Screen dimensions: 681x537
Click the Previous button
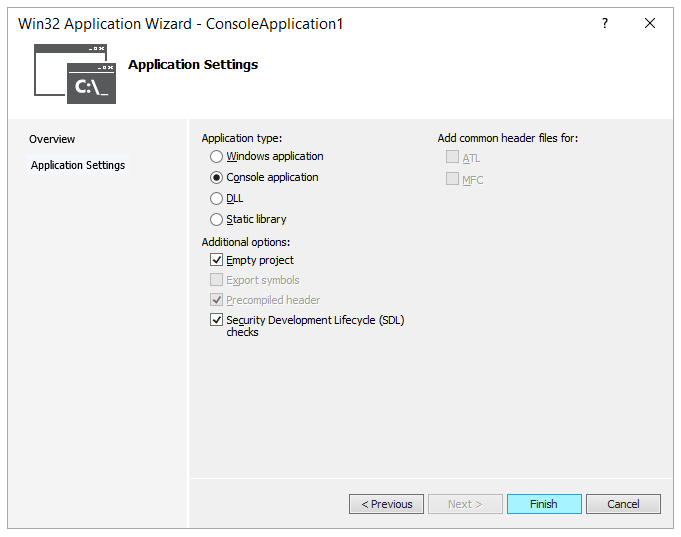coord(387,504)
